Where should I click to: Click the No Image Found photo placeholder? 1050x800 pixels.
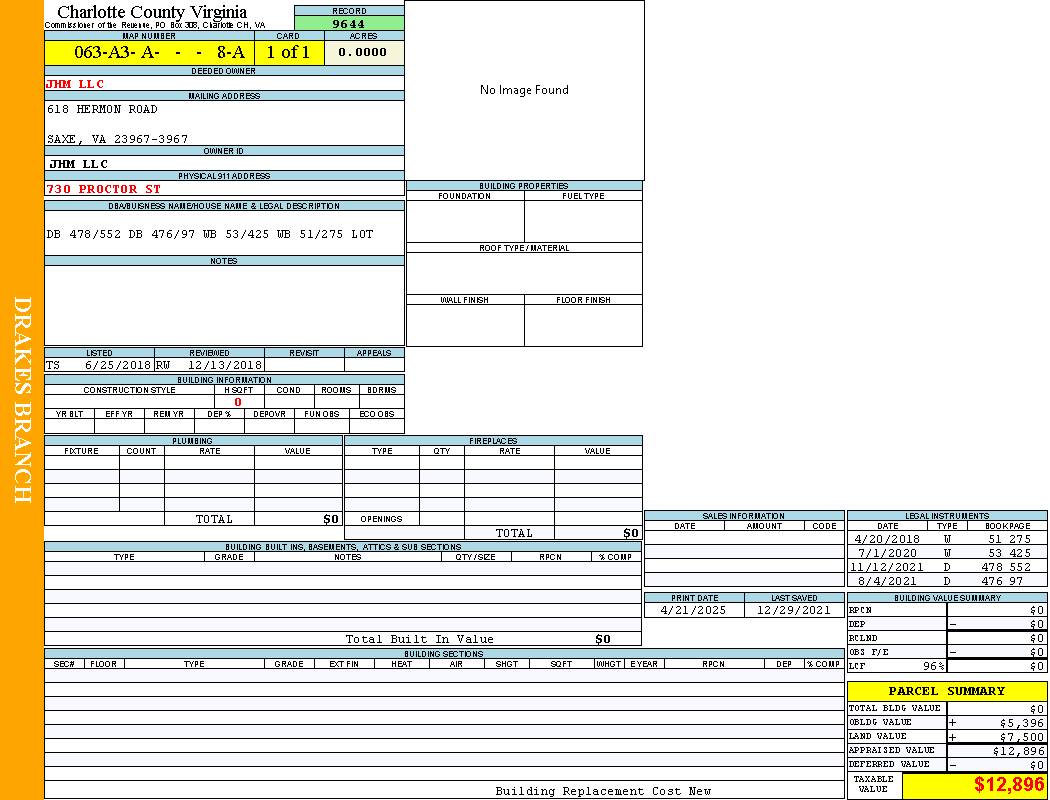(x=524, y=90)
